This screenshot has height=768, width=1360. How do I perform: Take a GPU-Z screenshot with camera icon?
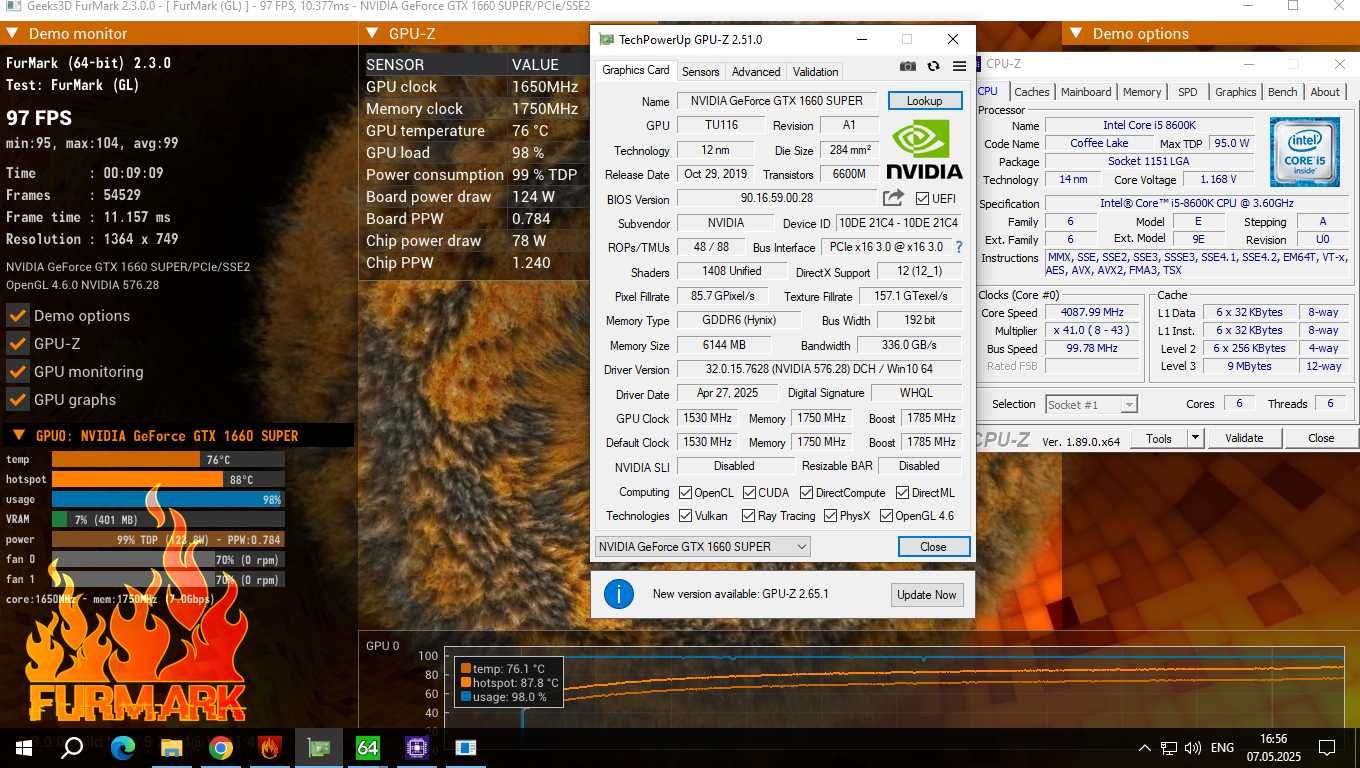[x=907, y=67]
